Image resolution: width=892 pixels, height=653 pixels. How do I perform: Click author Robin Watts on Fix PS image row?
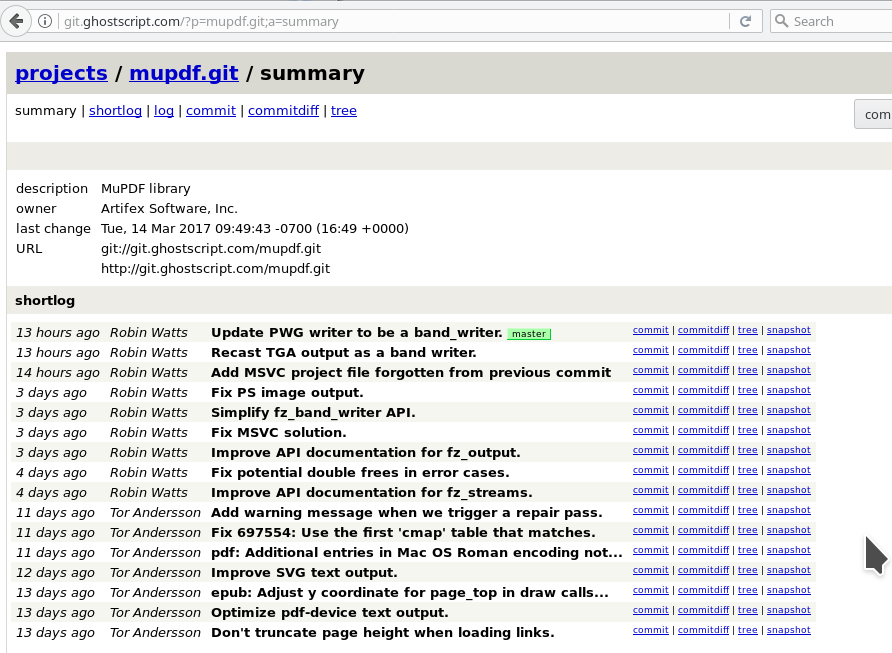point(148,392)
